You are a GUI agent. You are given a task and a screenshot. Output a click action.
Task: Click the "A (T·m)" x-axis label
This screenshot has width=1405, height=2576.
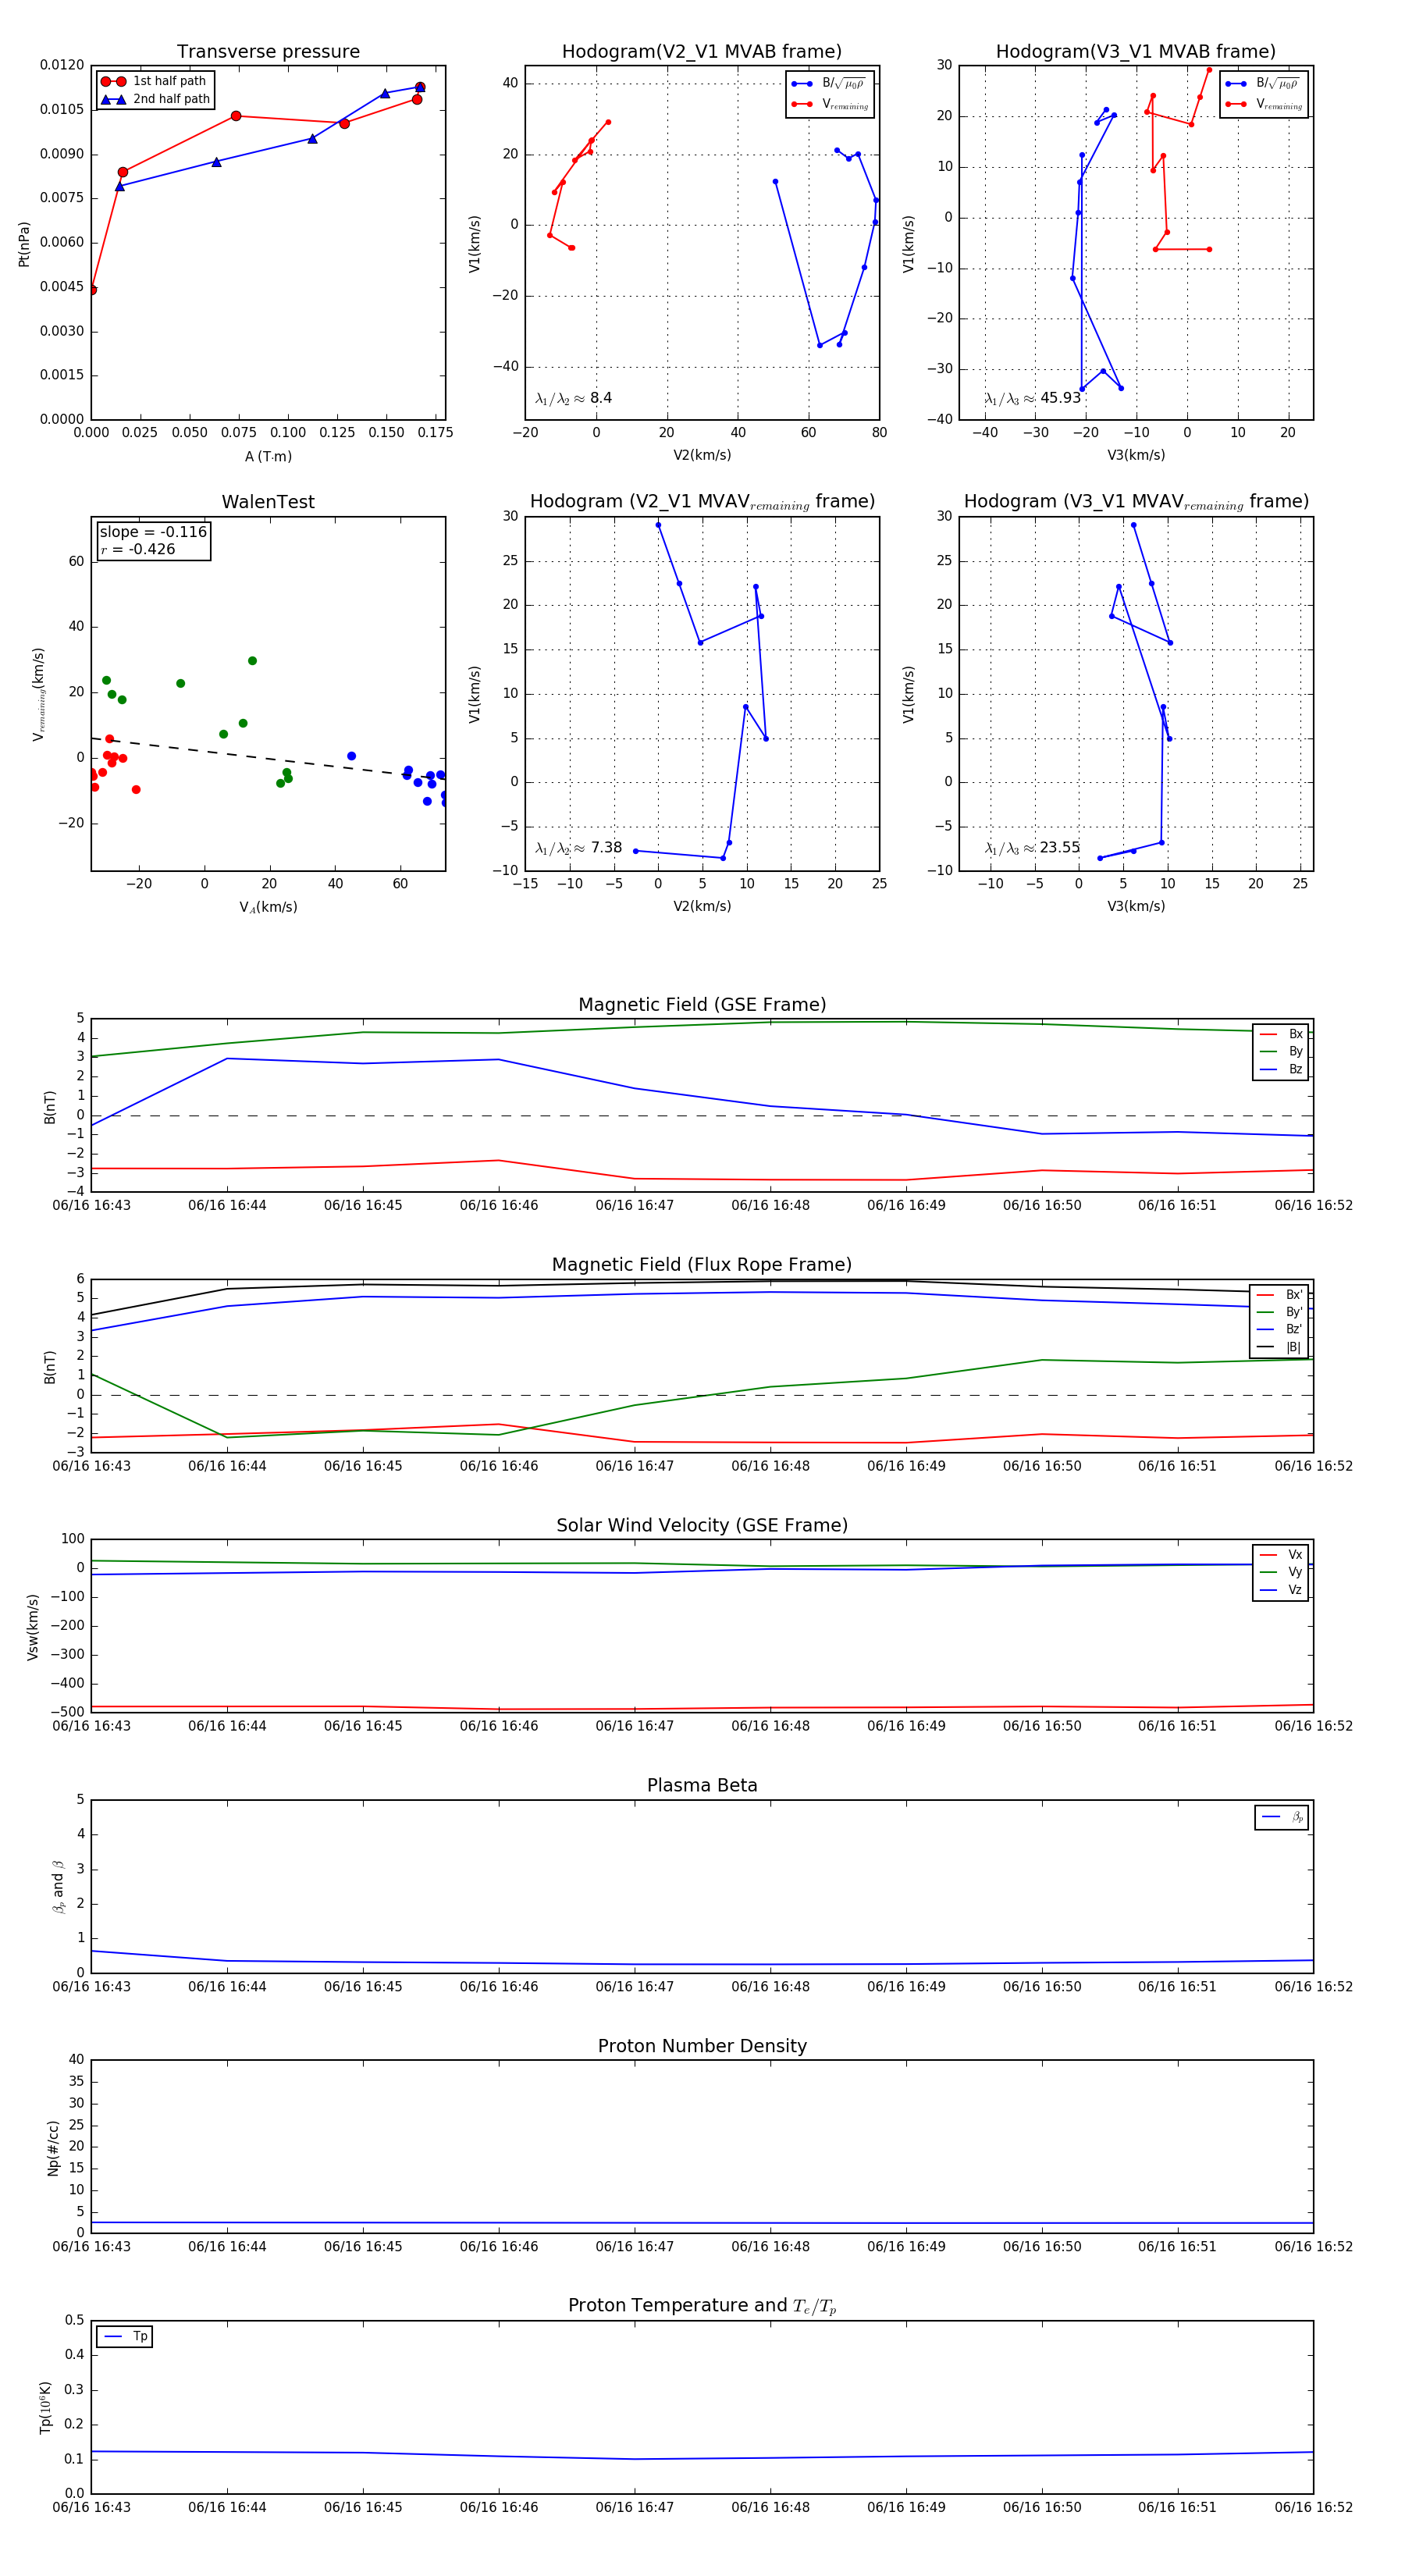pyautogui.click(x=268, y=457)
